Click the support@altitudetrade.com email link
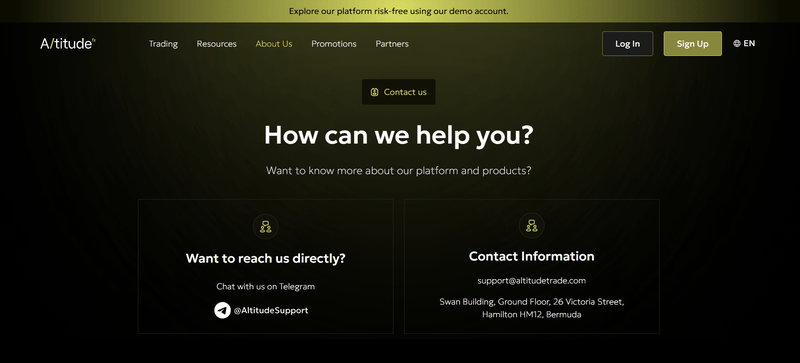Image resolution: width=800 pixels, height=363 pixels. click(x=532, y=281)
